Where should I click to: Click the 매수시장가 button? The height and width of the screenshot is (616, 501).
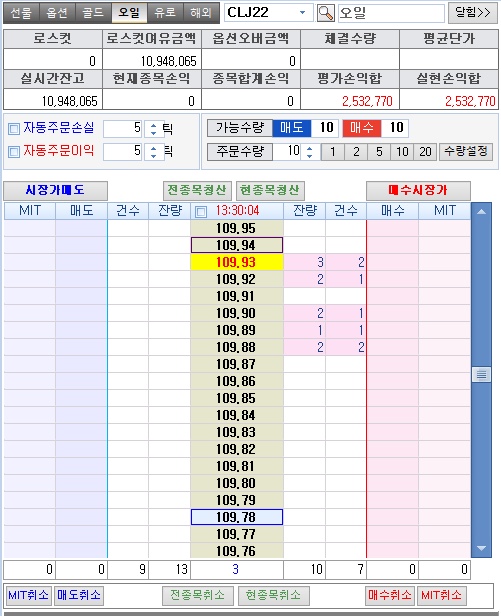(x=418, y=191)
